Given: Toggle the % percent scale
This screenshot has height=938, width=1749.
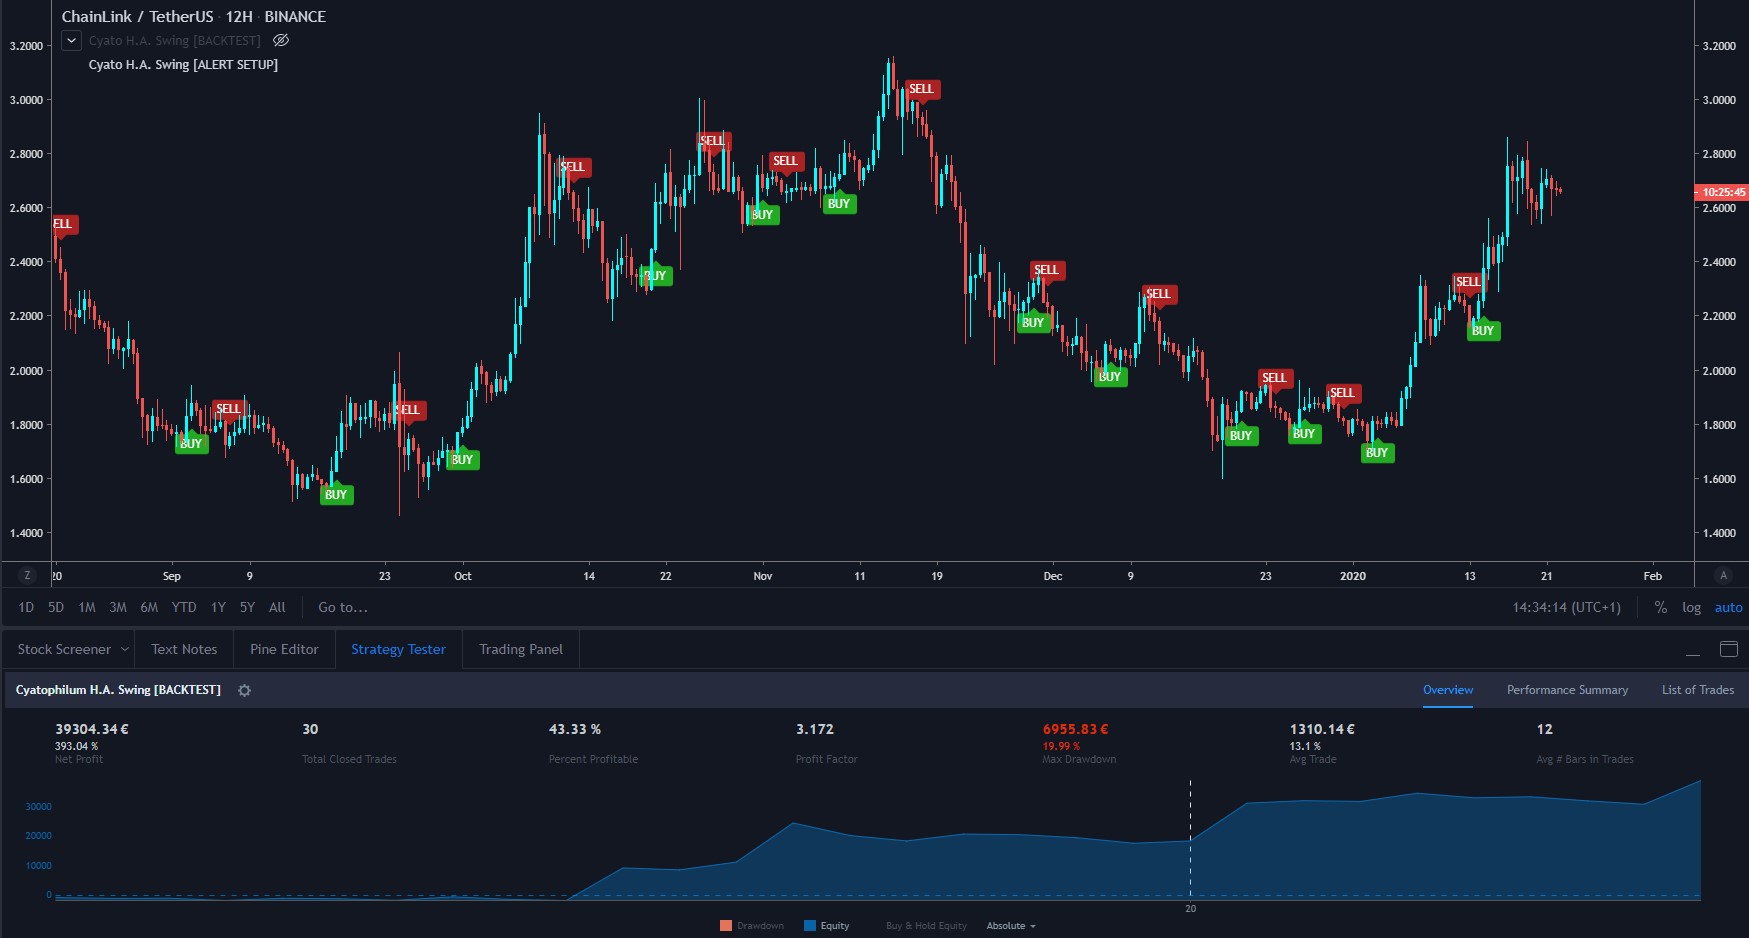Looking at the screenshot, I should coord(1660,607).
